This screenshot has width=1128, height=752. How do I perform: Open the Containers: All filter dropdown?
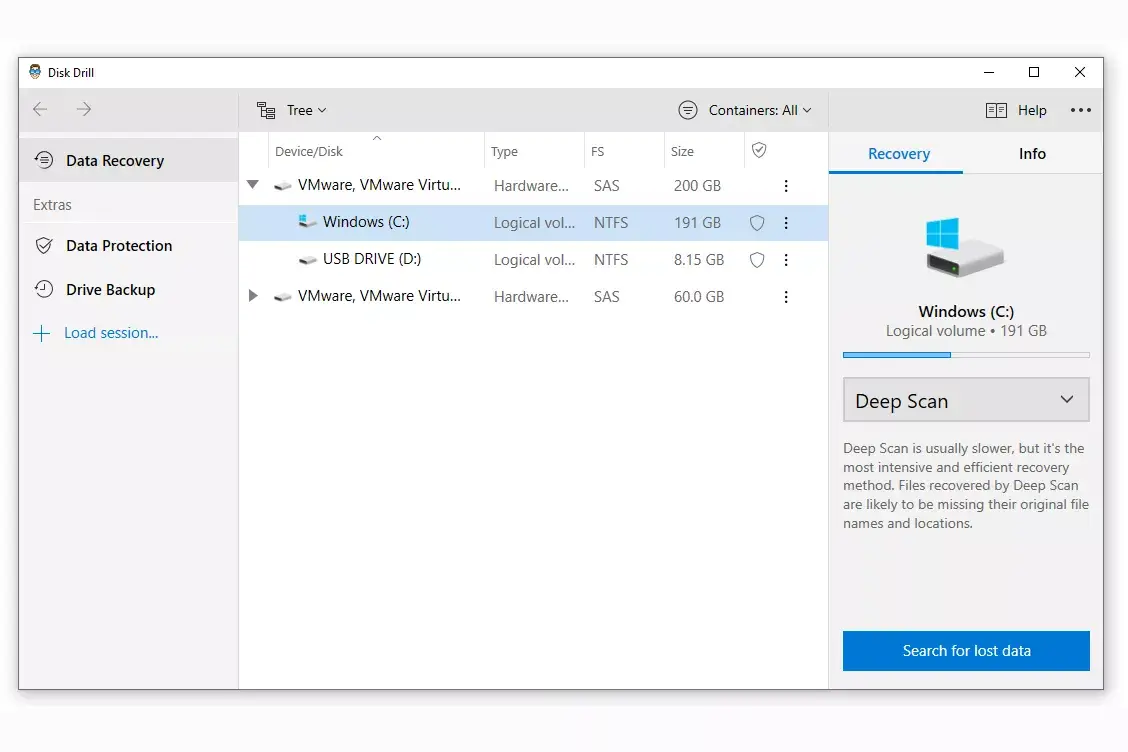[x=745, y=111]
